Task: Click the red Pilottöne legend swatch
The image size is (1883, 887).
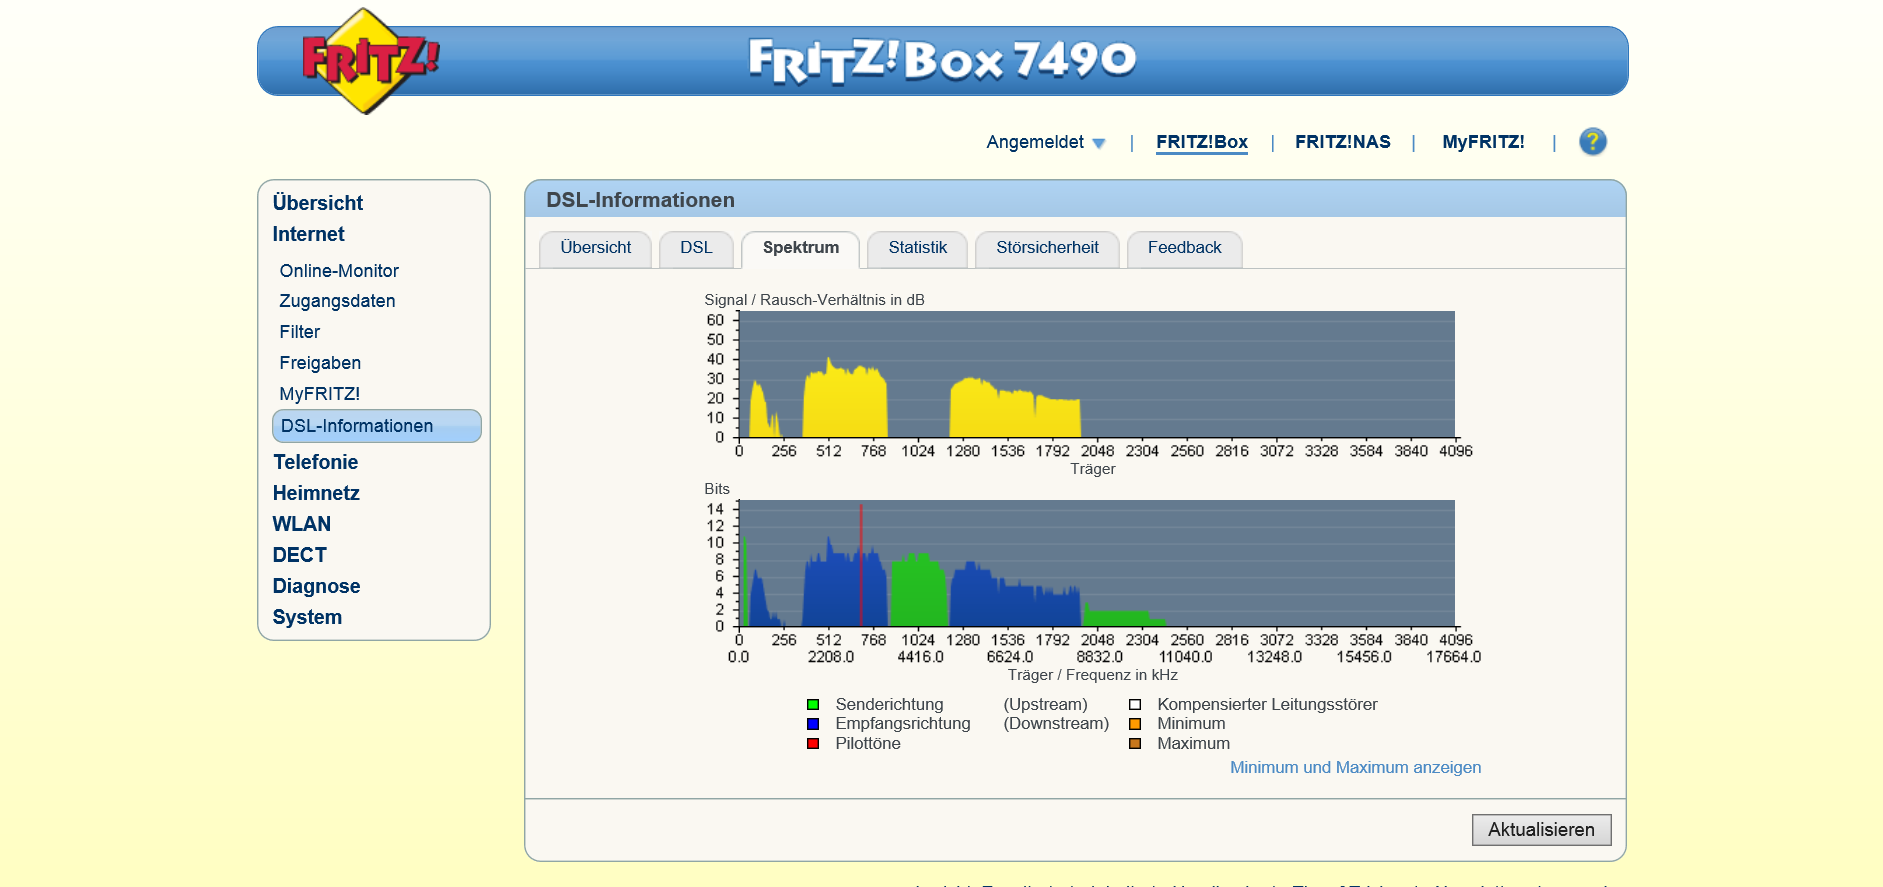Action: pos(813,743)
